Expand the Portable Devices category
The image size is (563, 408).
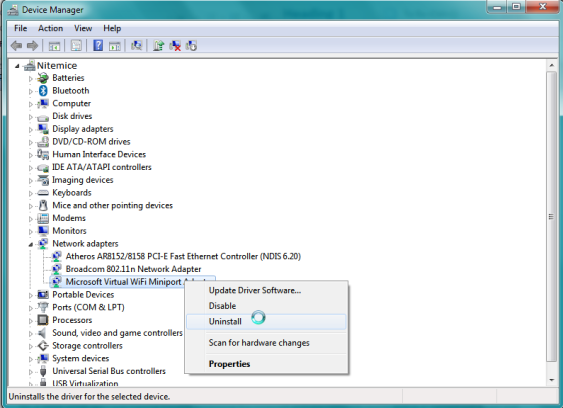tap(31, 295)
